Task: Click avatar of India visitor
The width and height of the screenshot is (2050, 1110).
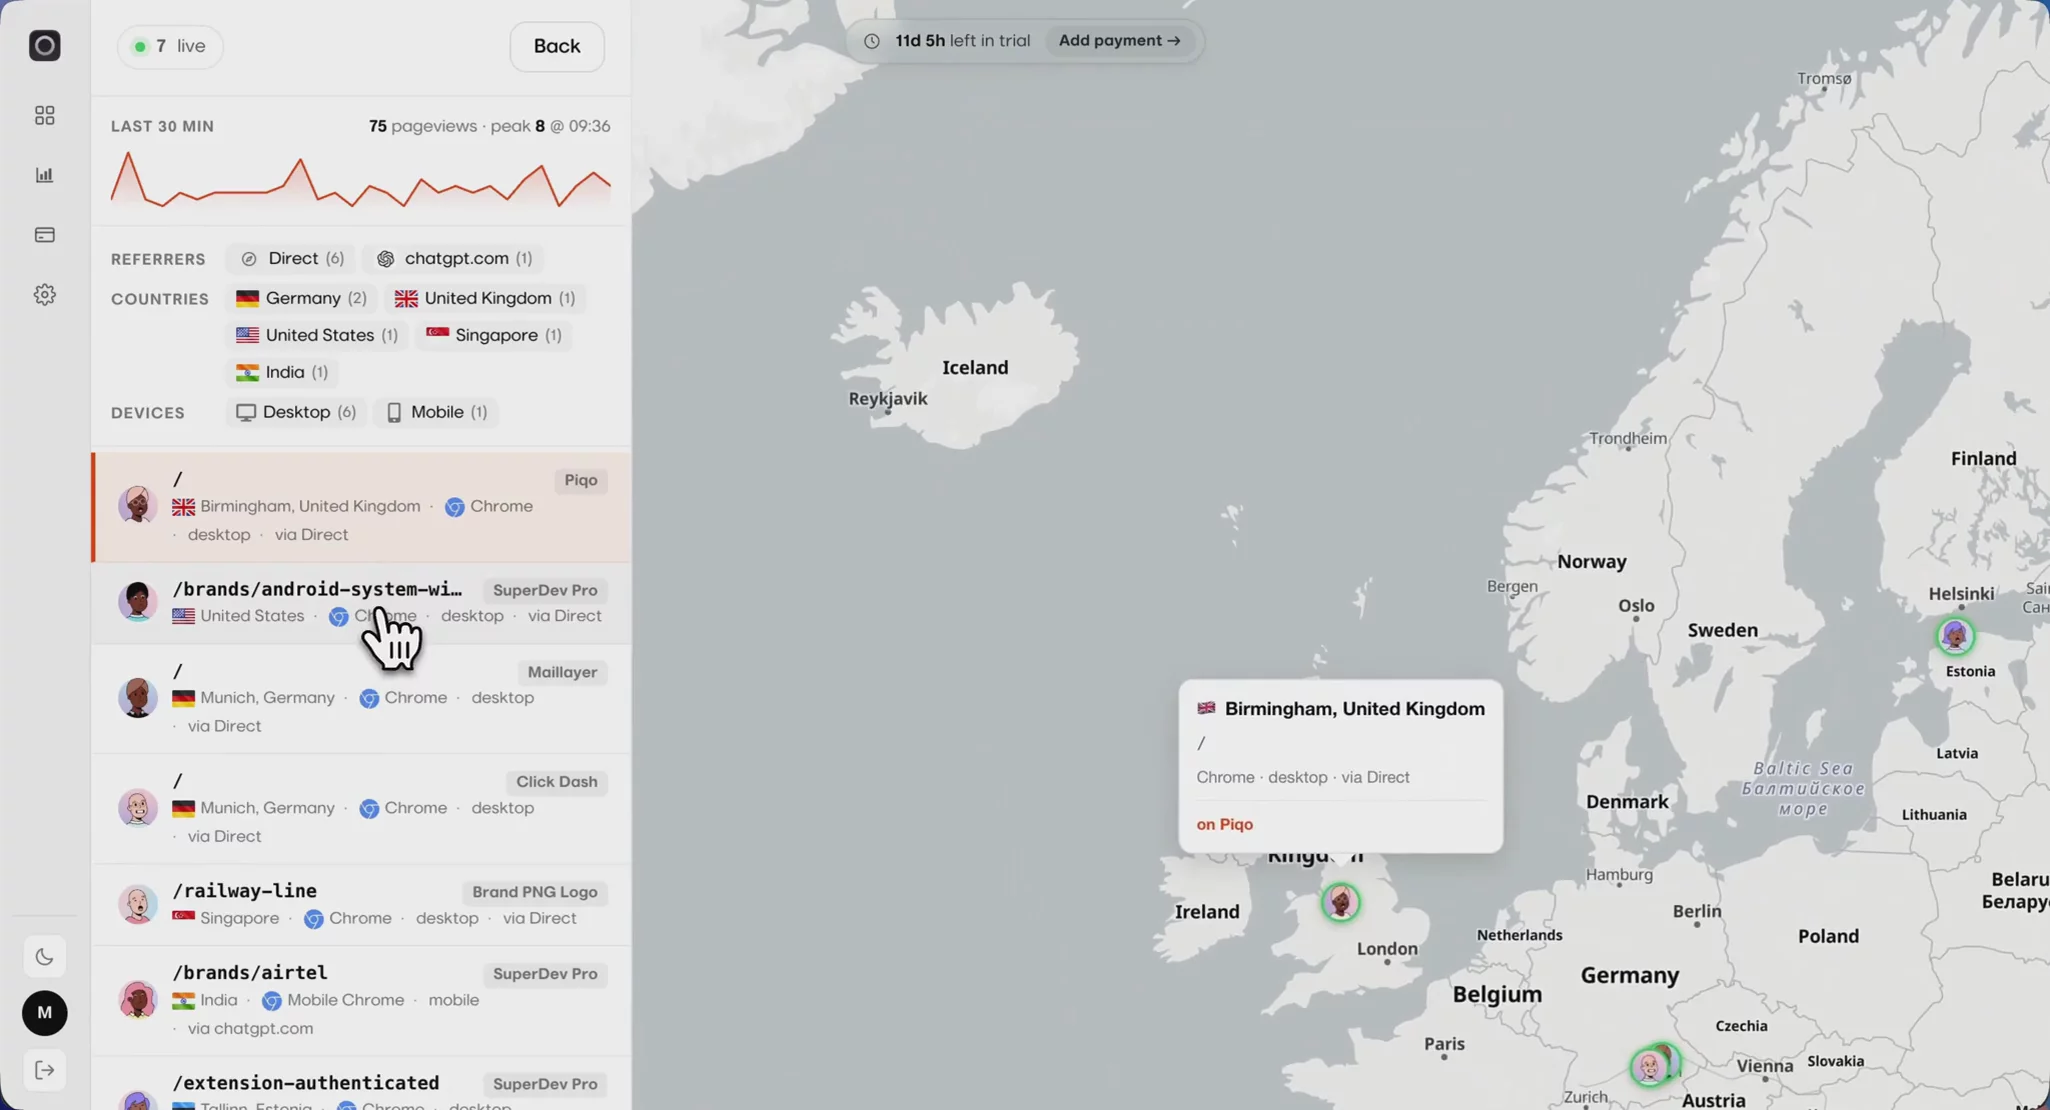Action: (137, 1000)
